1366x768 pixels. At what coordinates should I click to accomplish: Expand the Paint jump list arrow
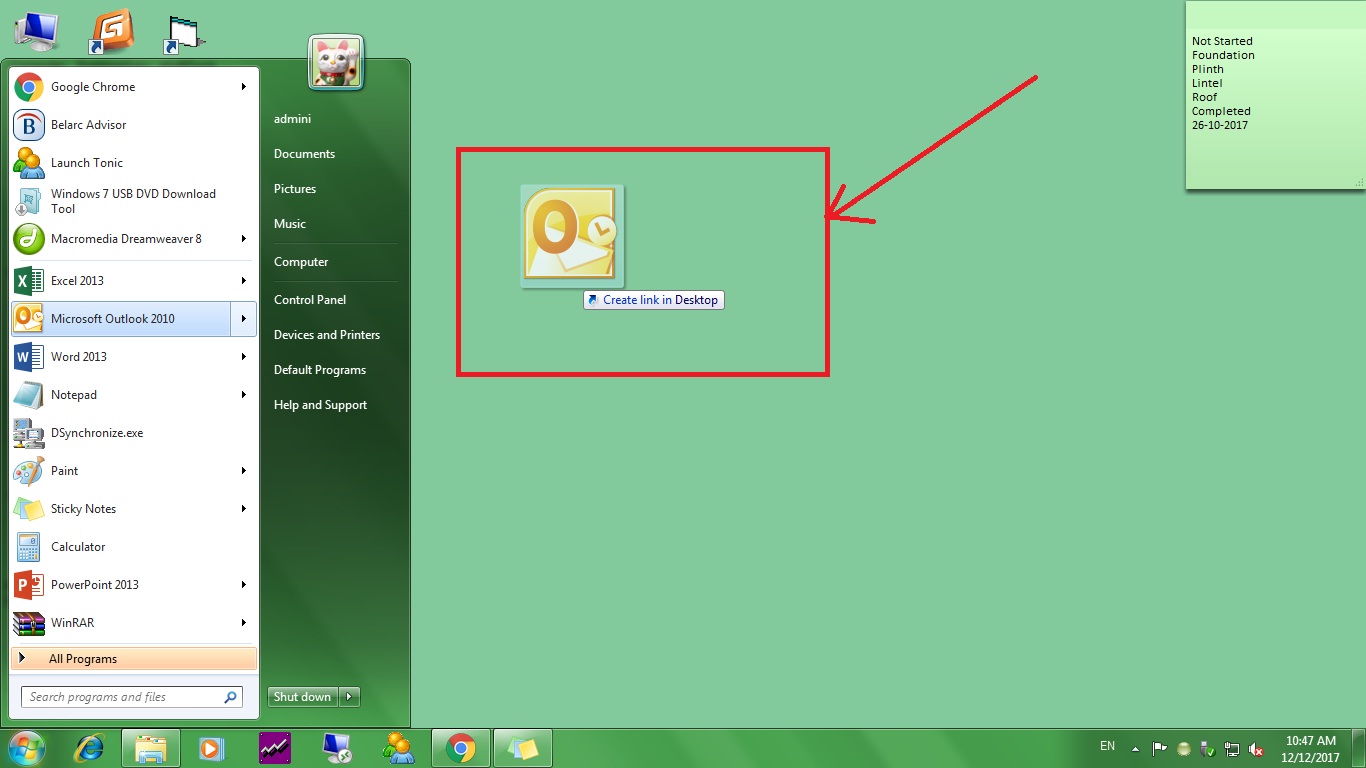point(244,471)
